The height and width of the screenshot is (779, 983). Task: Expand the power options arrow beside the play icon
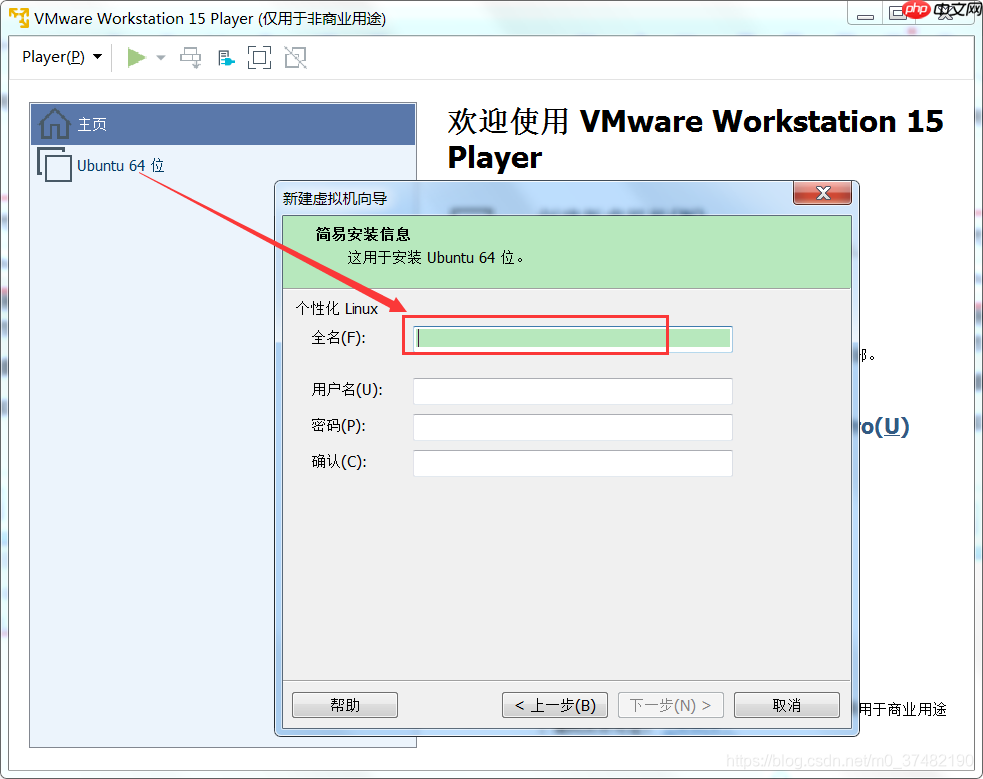coord(160,58)
